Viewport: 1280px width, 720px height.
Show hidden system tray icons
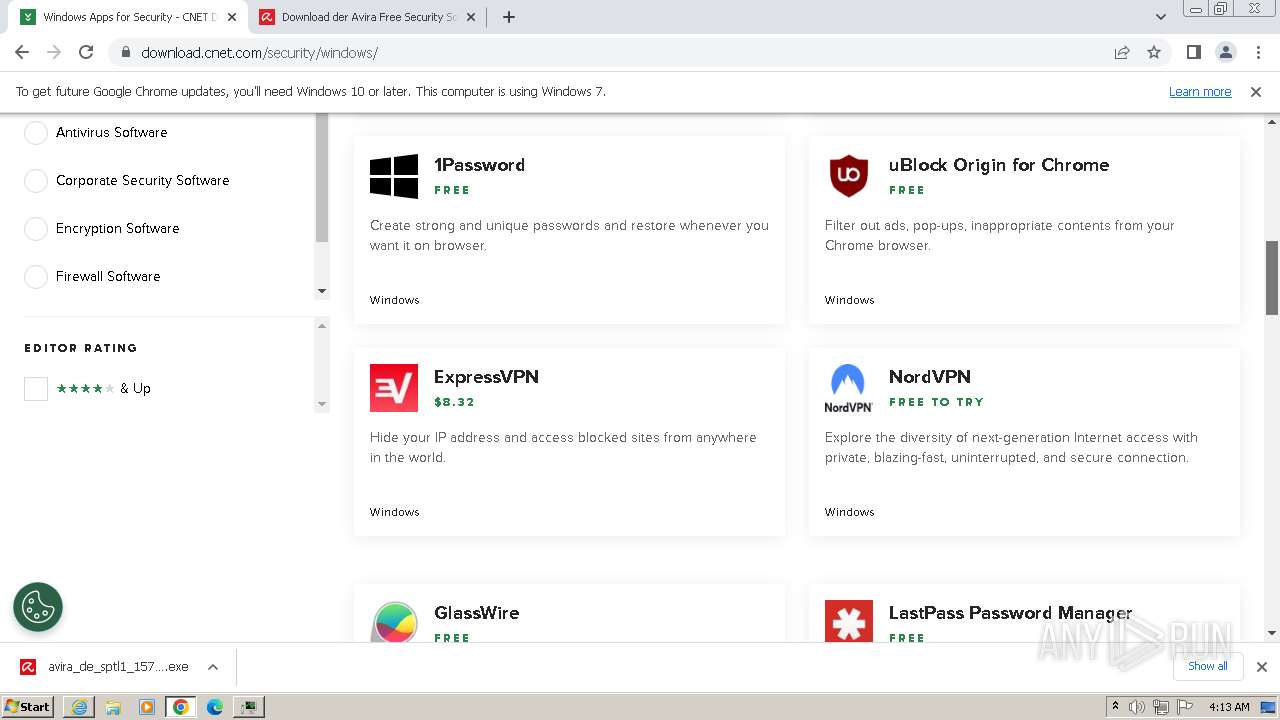click(x=1115, y=707)
